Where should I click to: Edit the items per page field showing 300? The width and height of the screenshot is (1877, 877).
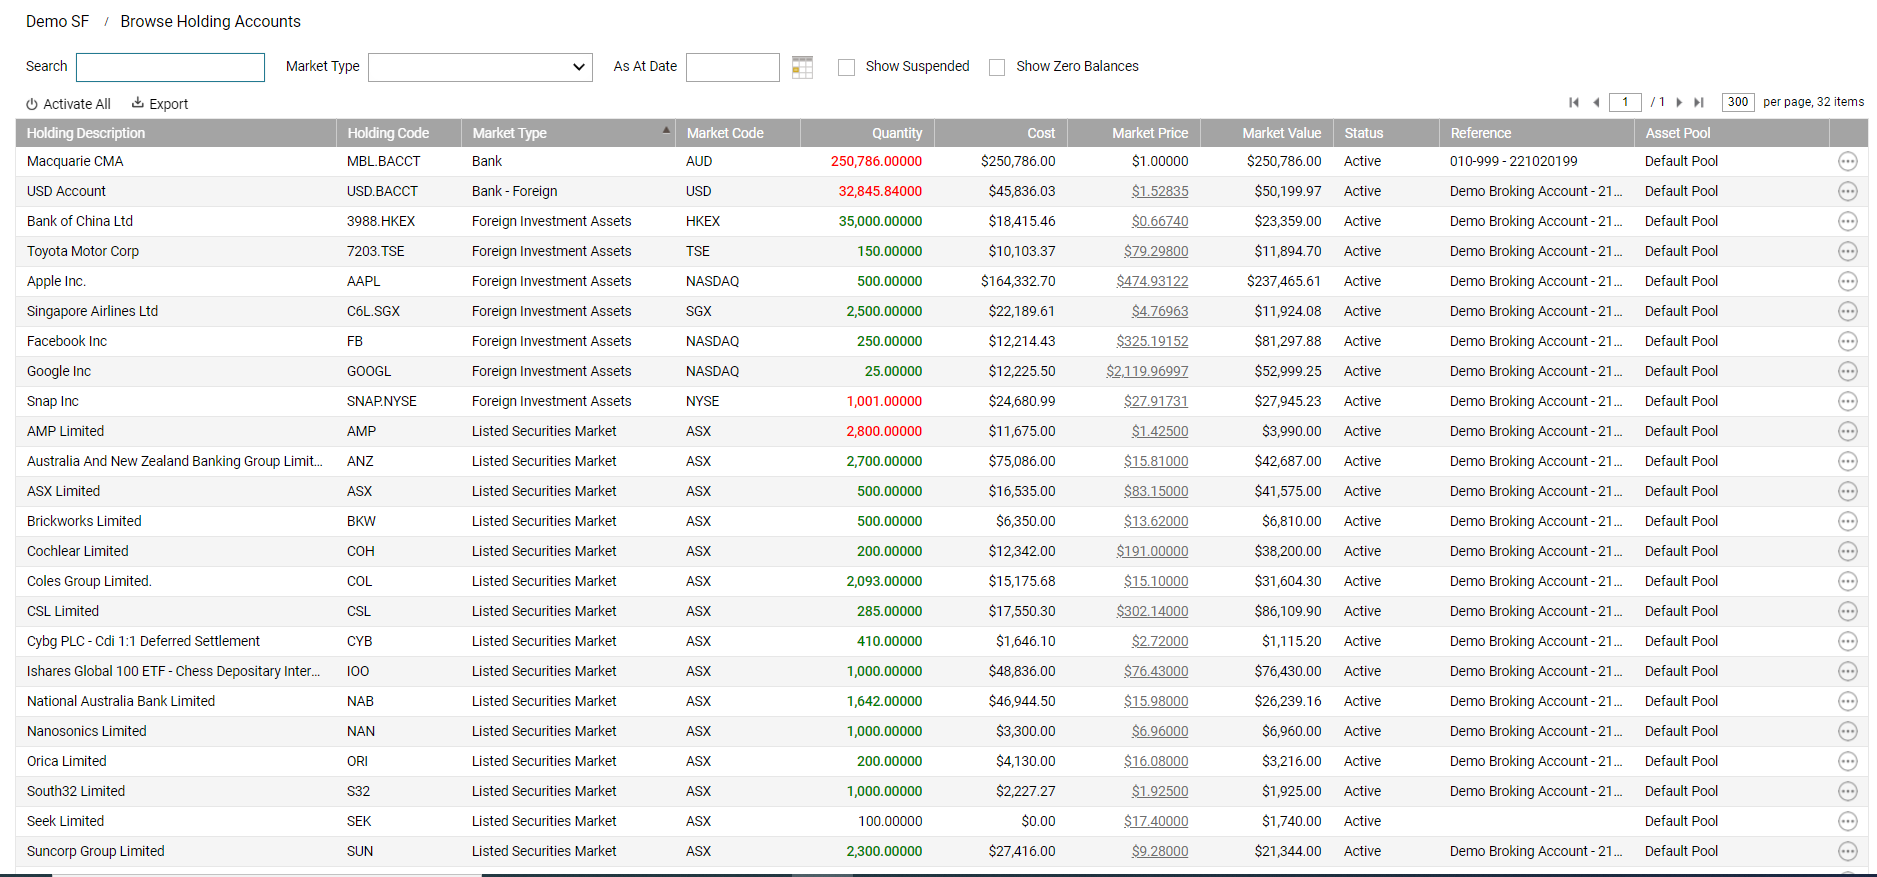(x=1738, y=102)
